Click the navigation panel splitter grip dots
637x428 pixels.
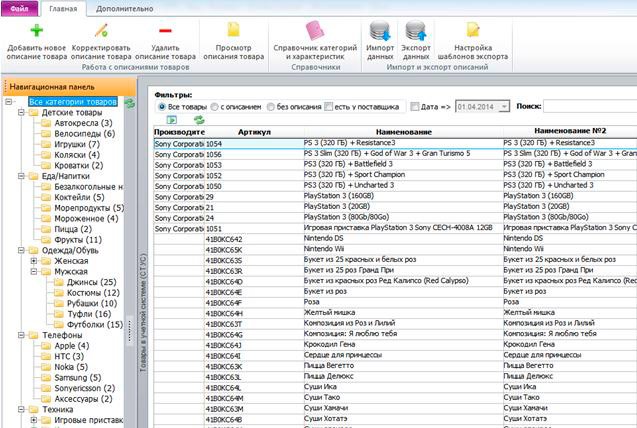(x=130, y=330)
